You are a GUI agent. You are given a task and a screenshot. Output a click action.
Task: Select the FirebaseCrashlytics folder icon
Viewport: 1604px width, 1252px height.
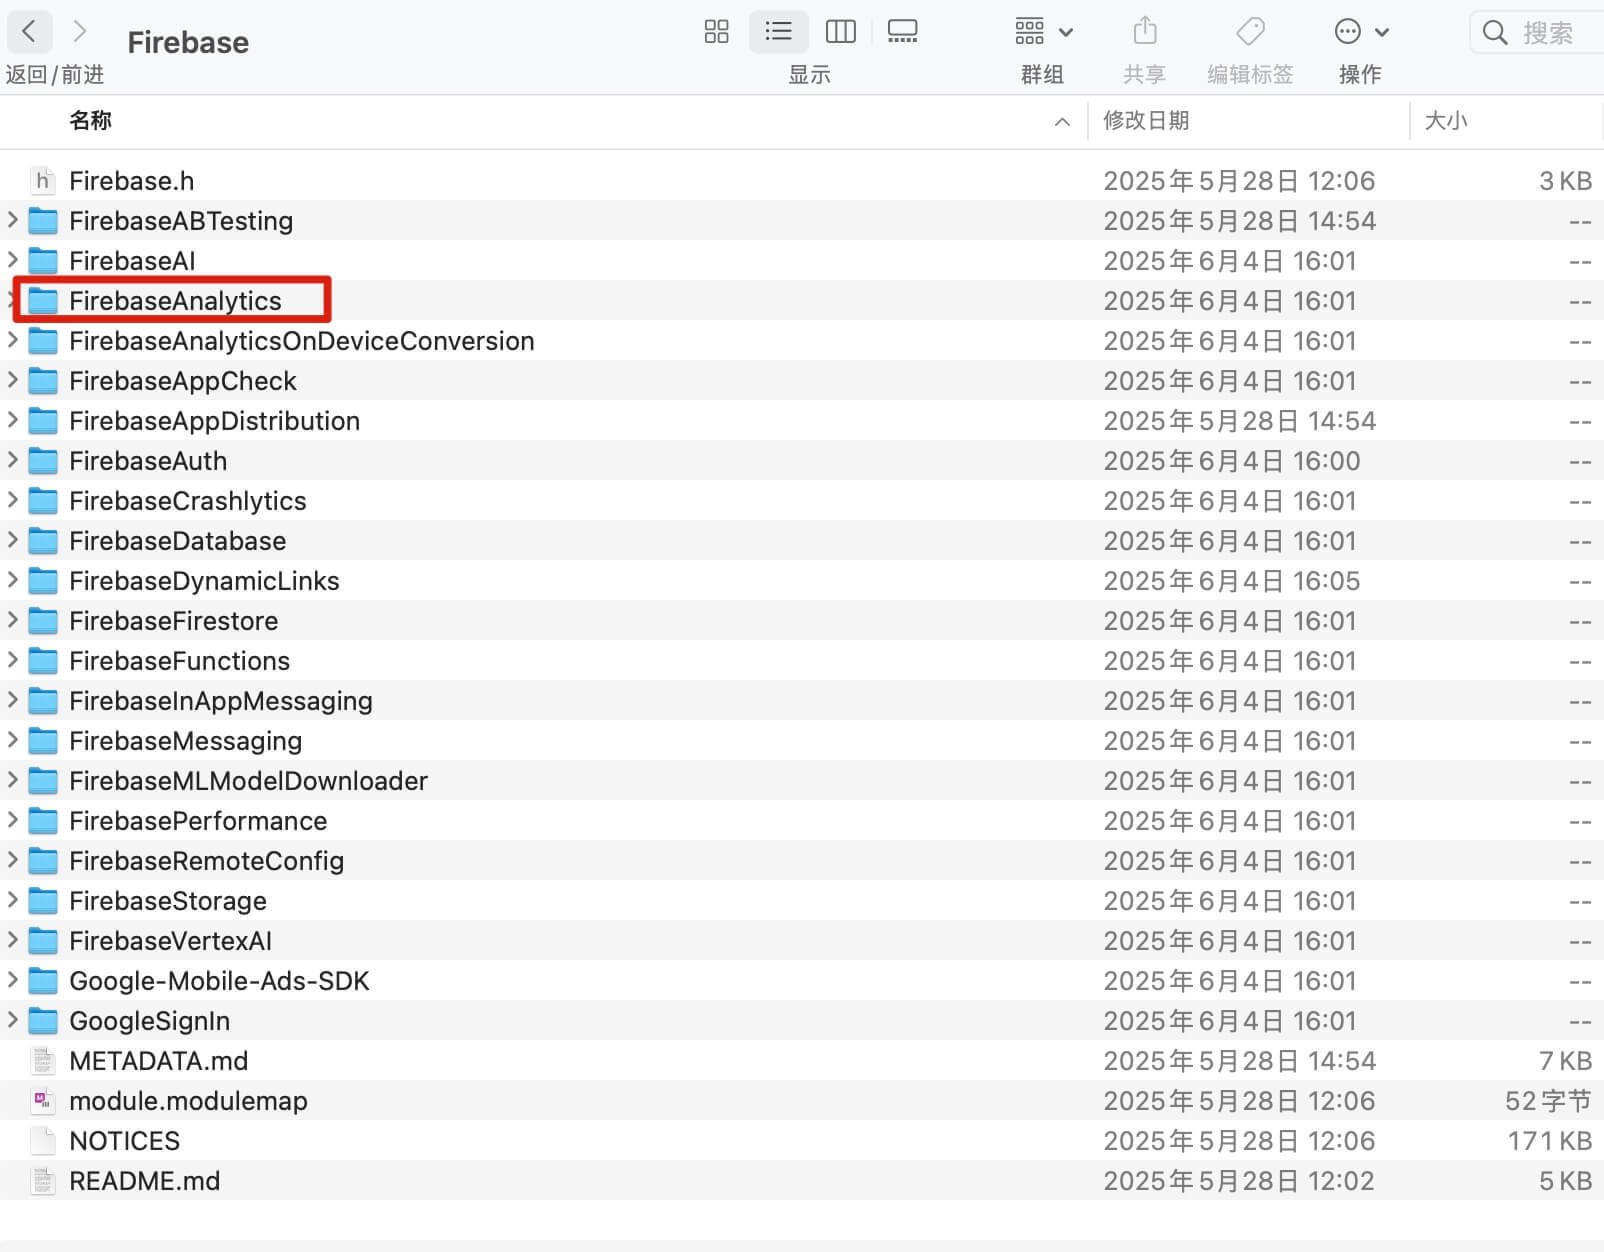[x=43, y=501]
